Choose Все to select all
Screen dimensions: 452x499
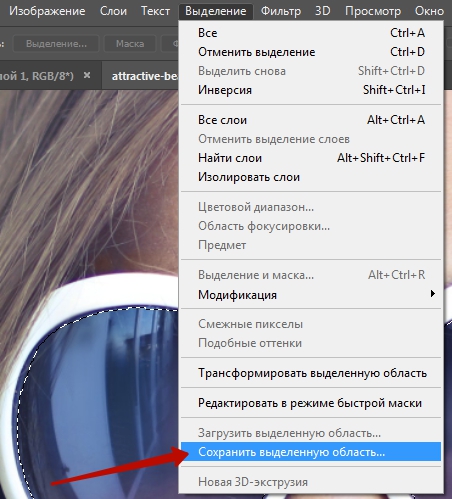[x=311, y=33]
